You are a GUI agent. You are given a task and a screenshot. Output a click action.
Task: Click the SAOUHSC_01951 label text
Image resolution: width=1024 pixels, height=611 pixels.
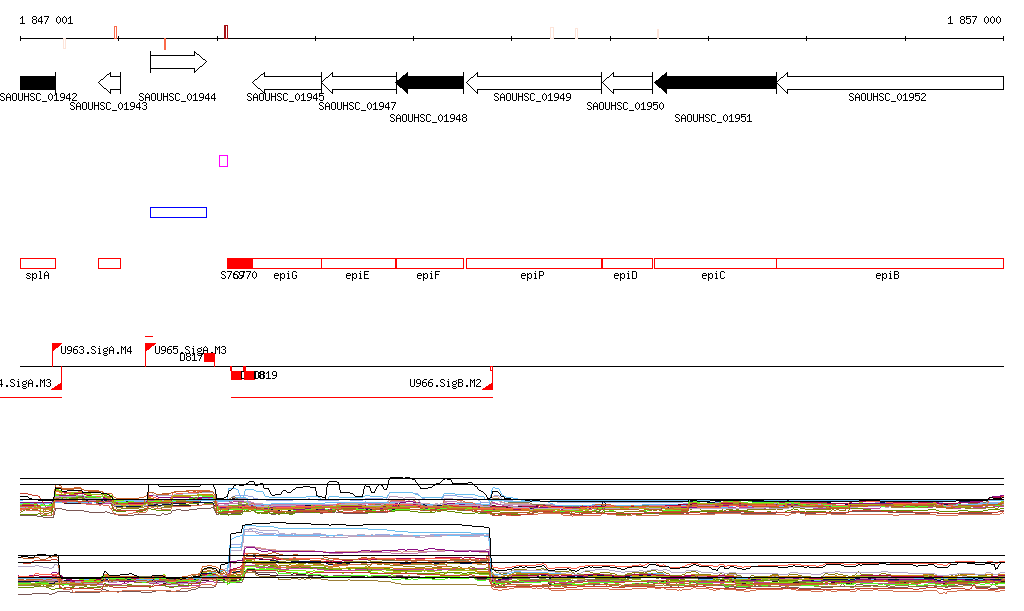[x=713, y=118]
